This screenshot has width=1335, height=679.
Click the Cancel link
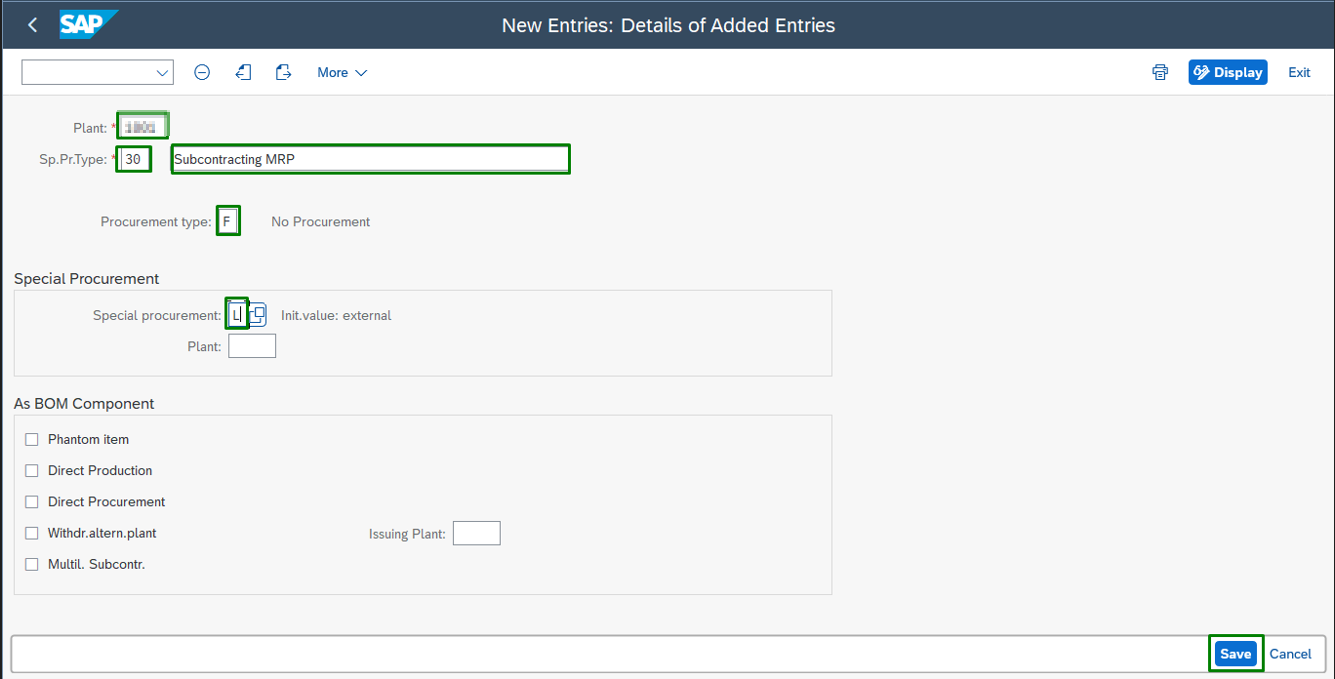coord(1290,654)
